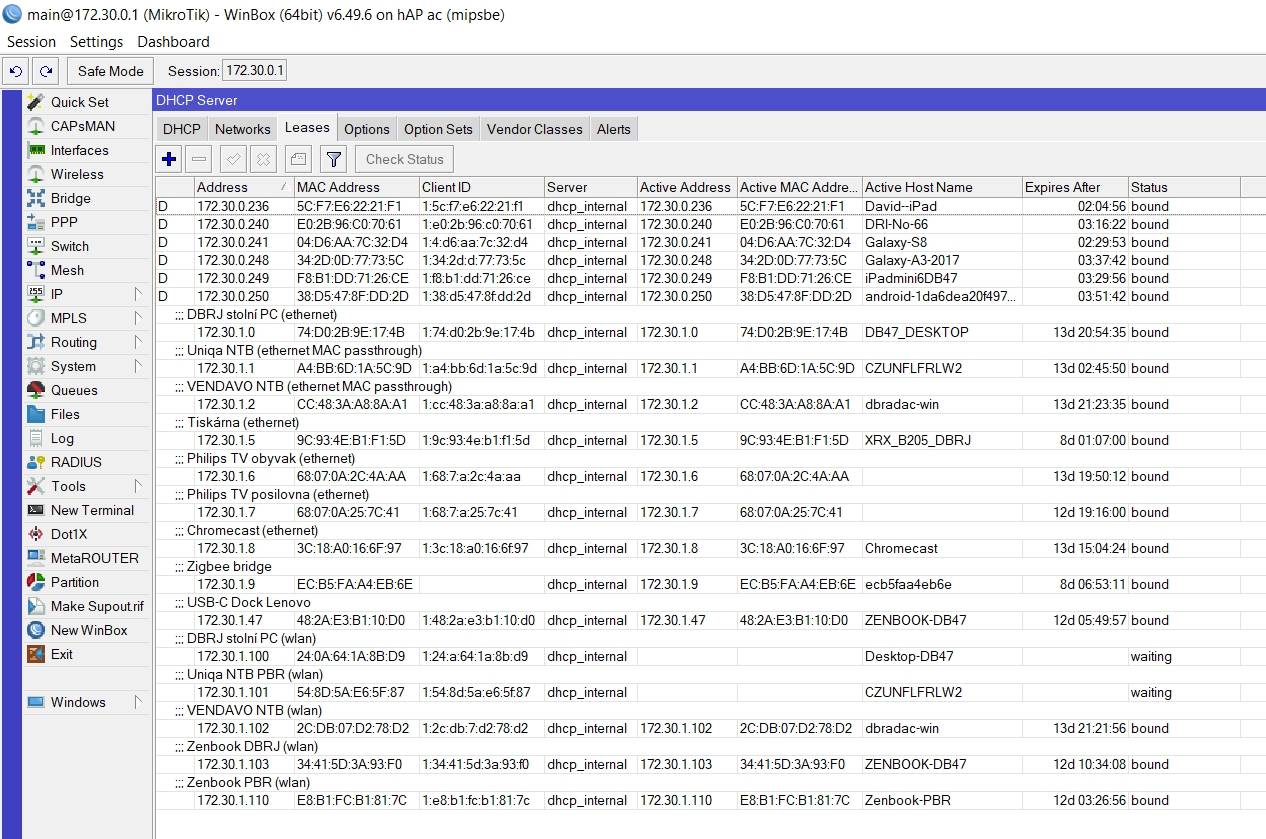Select waiting status of Desktop-DB47 row
This screenshot has width=1266, height=839.
[1184, 656]
